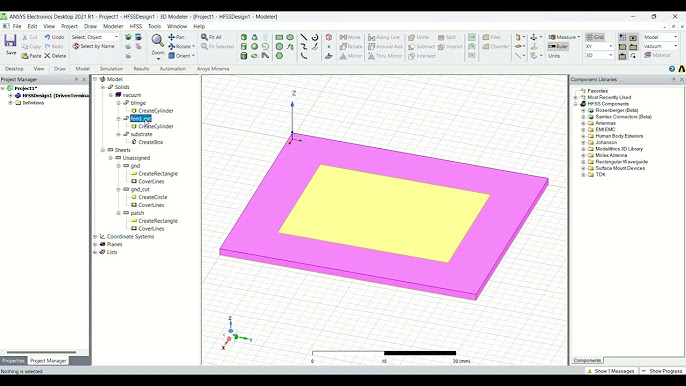
Task: Switch to the Properties panel tab
Action: point(13,361)
